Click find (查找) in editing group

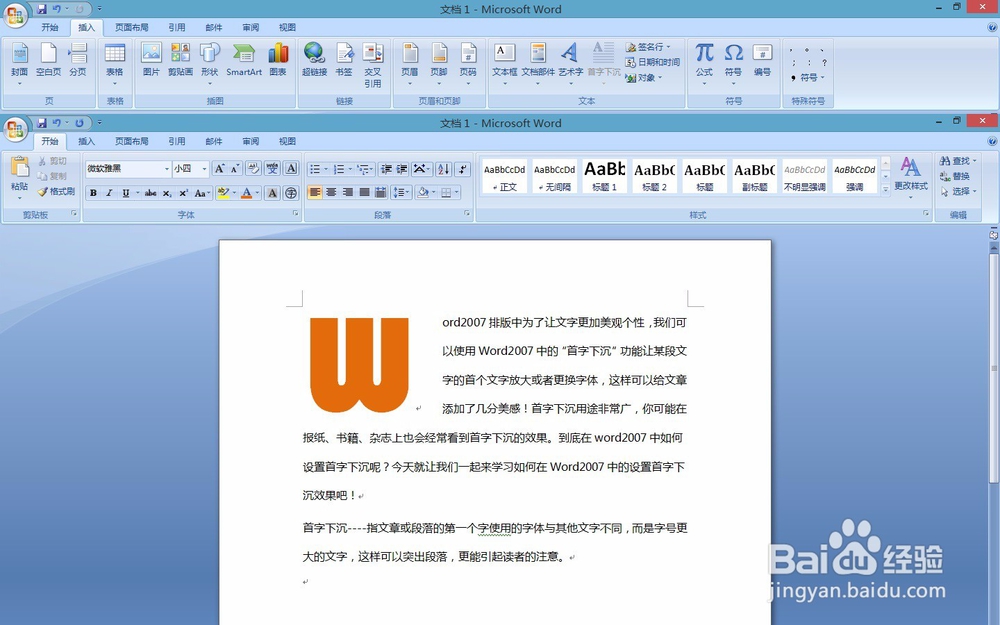click(x=957, y=161)
